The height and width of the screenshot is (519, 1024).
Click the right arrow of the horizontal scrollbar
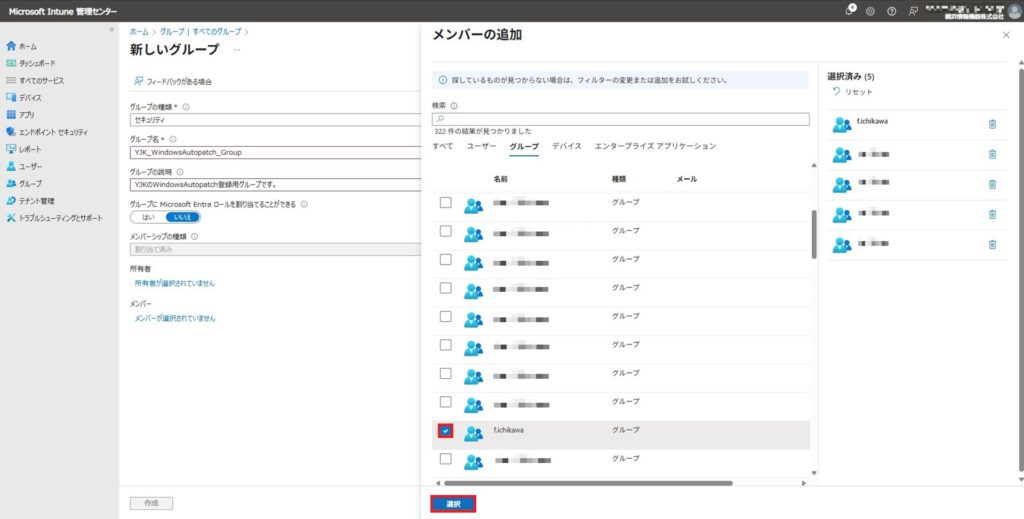point(804,483)
